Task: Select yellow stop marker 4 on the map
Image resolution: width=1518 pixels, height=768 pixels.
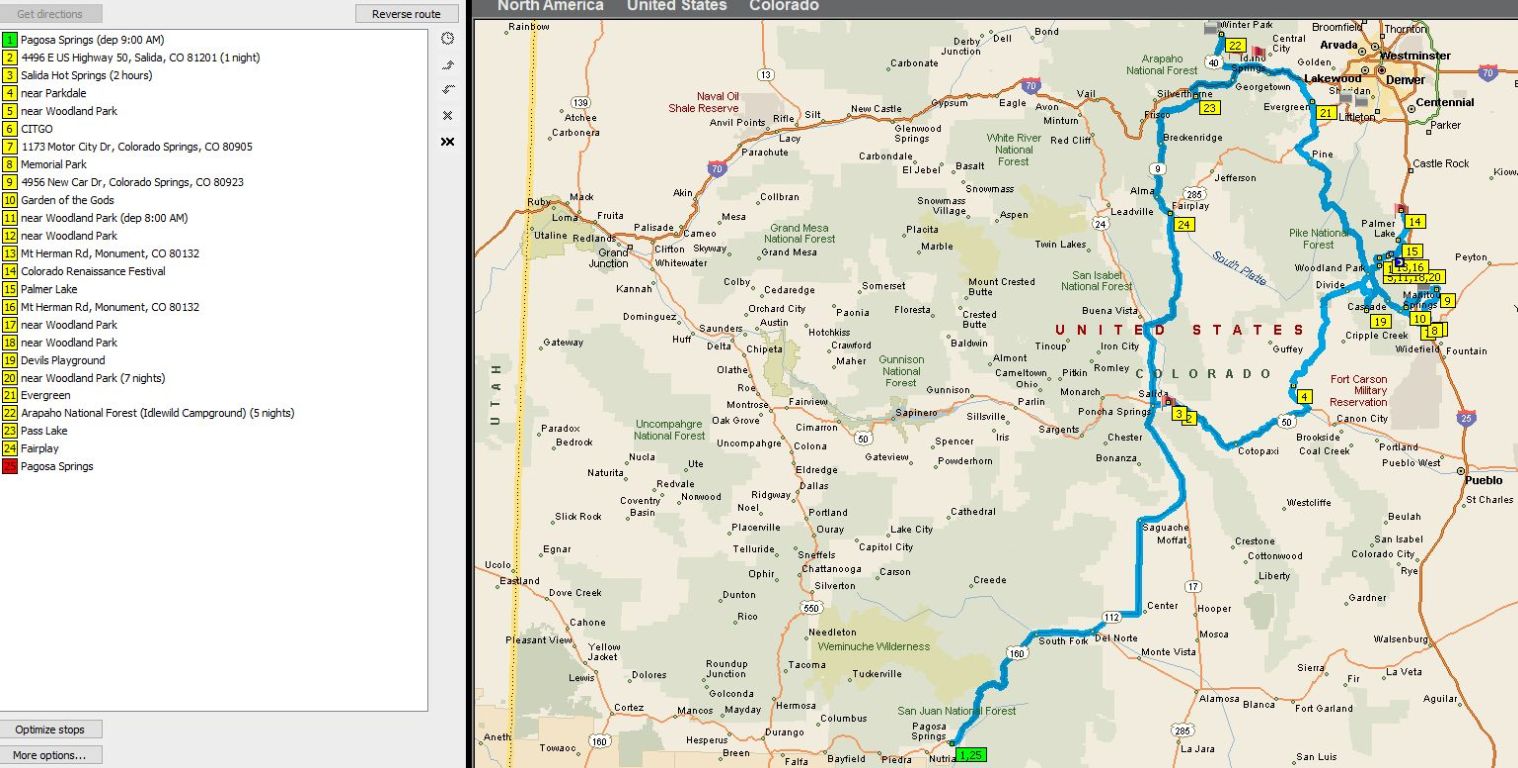Action: pyautogui.click(x=1303, y=397)
